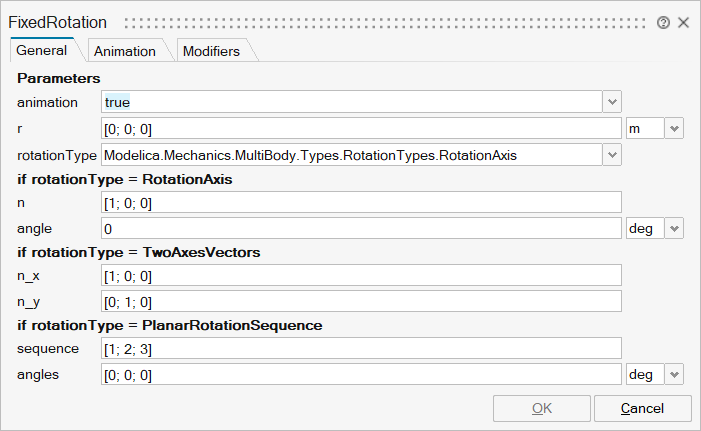Close the FixedRotation dialog
Screen dimensions: 701x431
pyautogui.click(x=684, y=23)
